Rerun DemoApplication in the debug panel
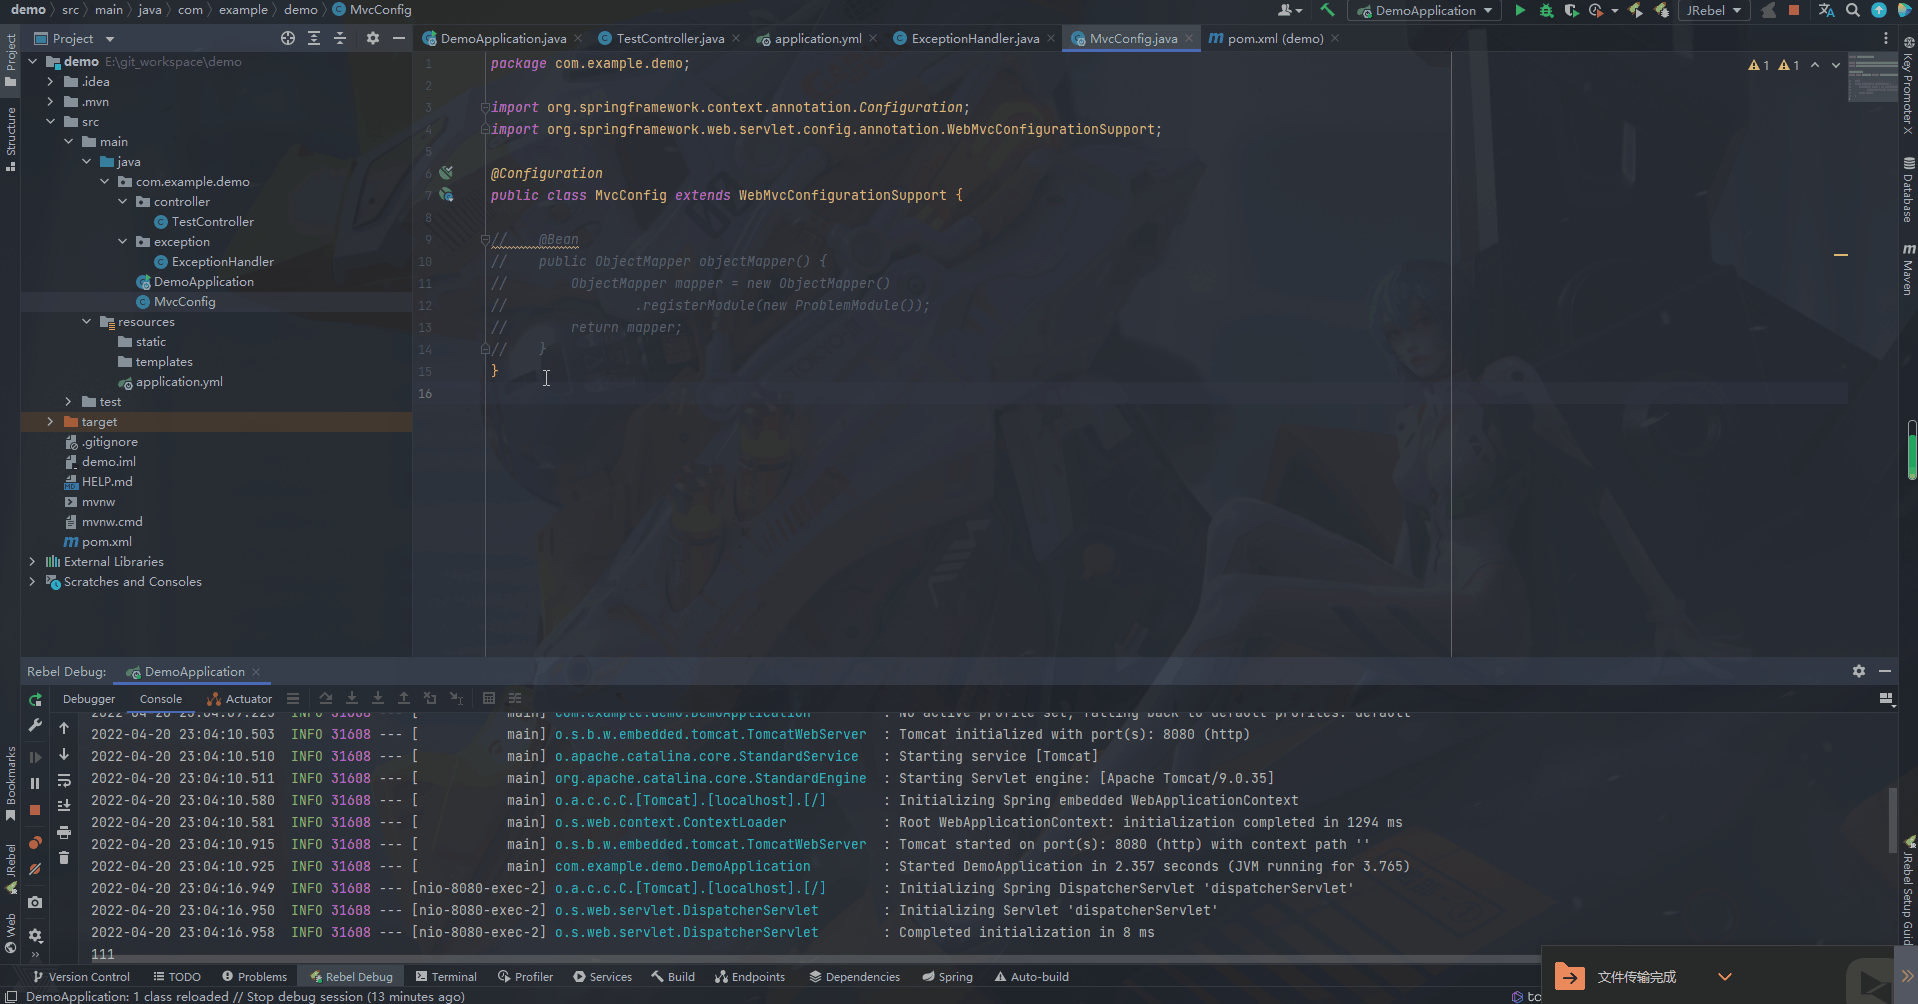 coord(35,700)
